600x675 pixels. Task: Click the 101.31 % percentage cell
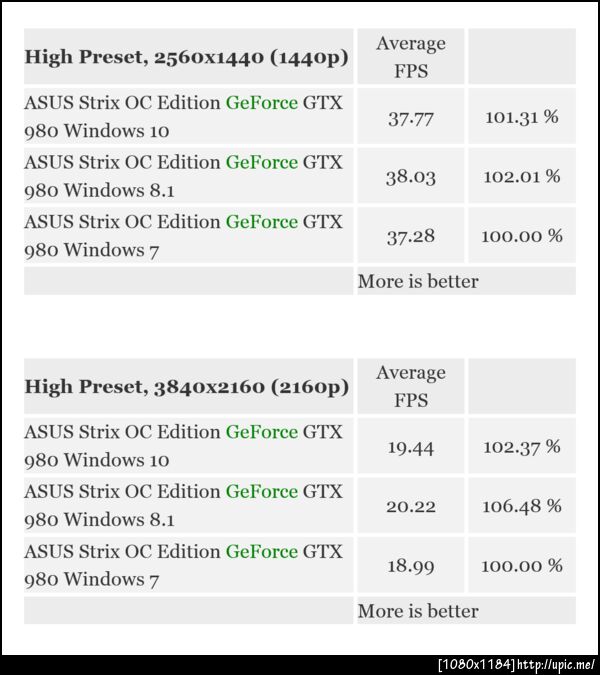tap(521, 118)
